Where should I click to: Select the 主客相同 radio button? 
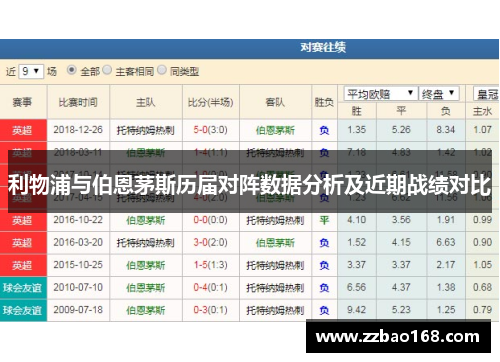107,70
